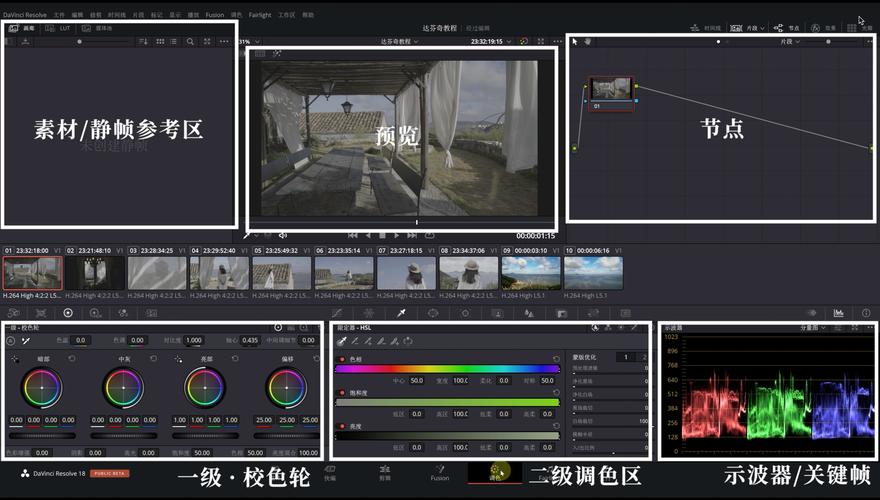Toggle the Luminance (亮度) qualifier red dot
Viewport: 880px width, 500px height.
(x=342, y=426)
